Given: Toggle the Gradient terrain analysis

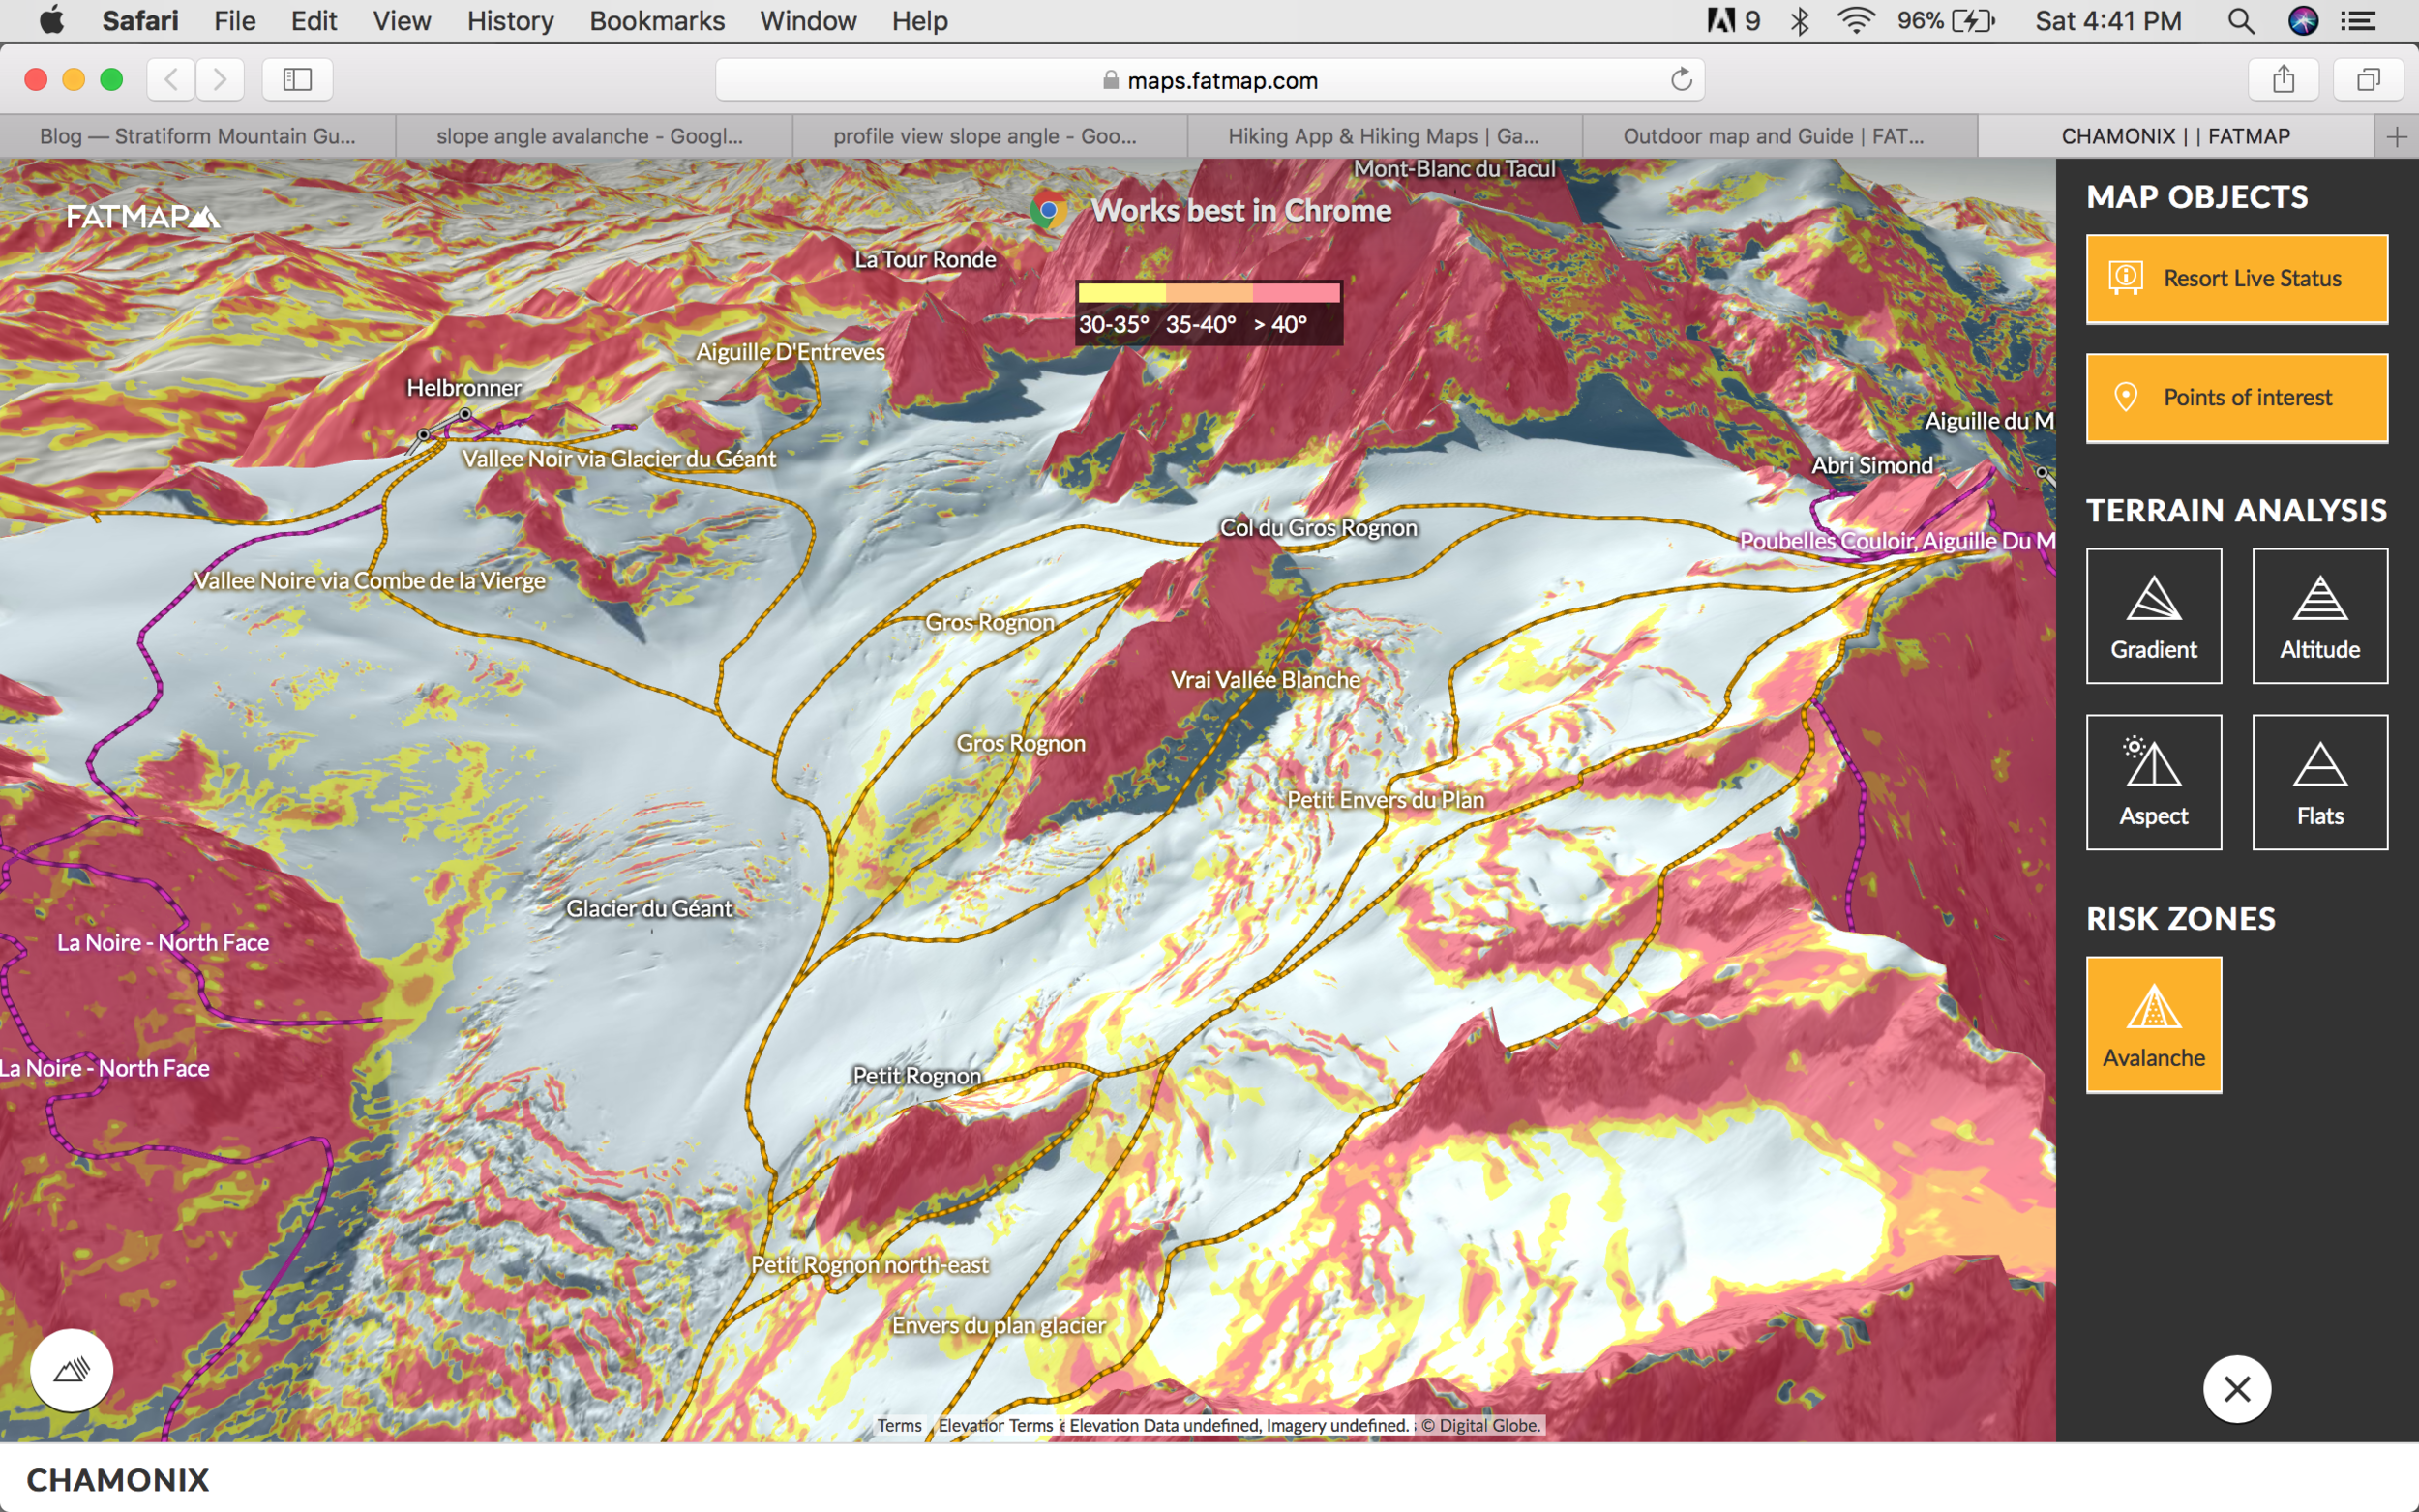Looking at the screenshot, I should [x=2153, y=615].
